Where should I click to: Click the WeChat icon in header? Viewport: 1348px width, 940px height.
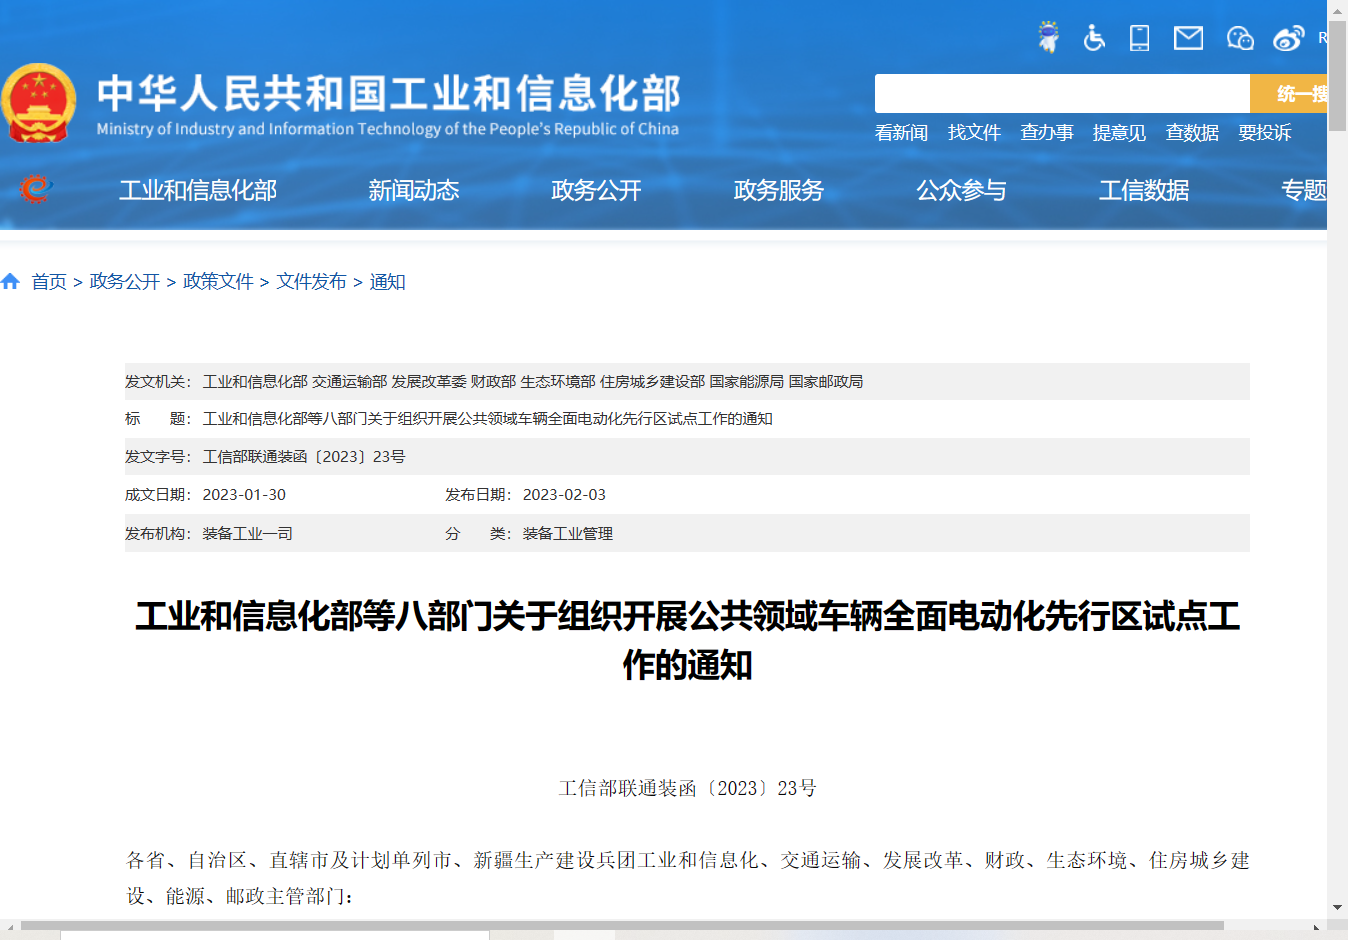(1240, 38)
